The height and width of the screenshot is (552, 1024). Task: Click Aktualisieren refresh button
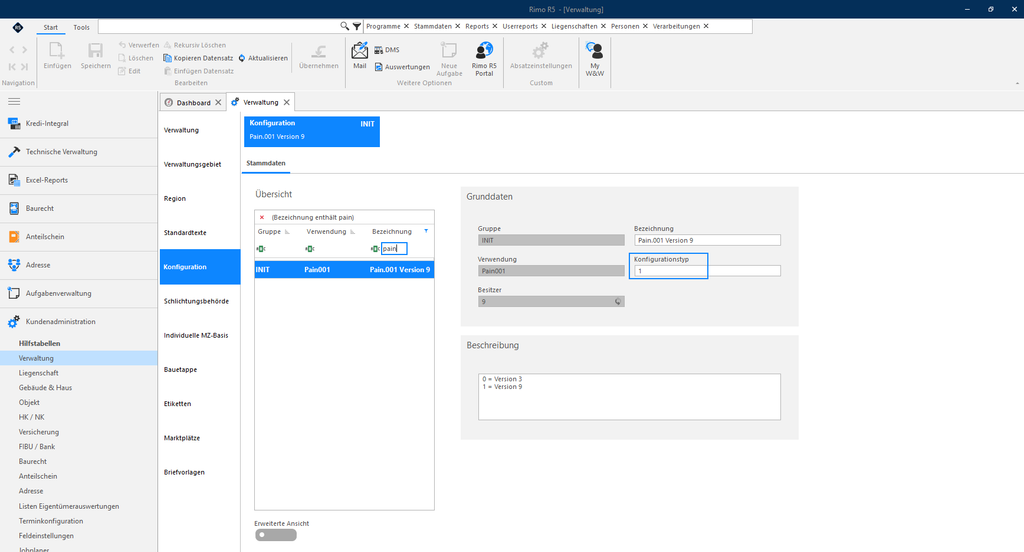point(263,58)
